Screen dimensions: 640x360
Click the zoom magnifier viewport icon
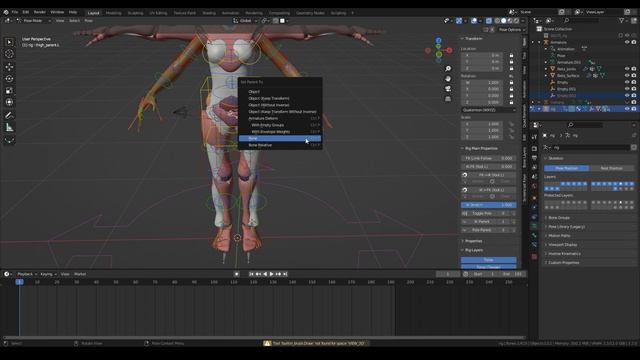448,69
